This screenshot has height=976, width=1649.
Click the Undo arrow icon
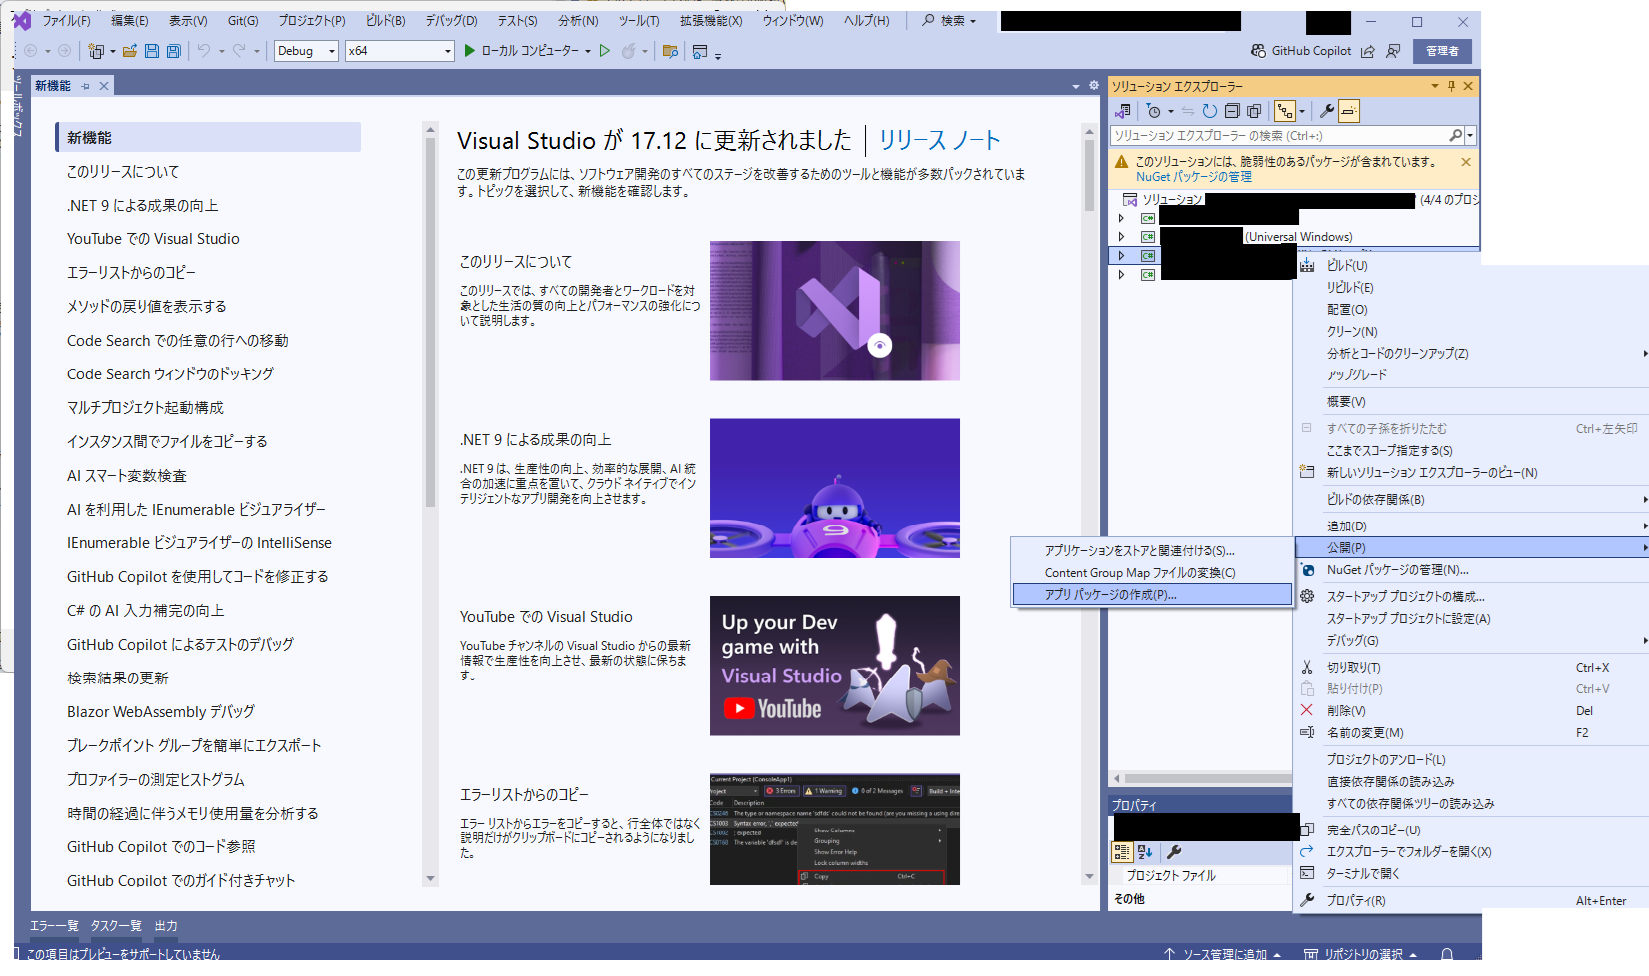(204, 51)
